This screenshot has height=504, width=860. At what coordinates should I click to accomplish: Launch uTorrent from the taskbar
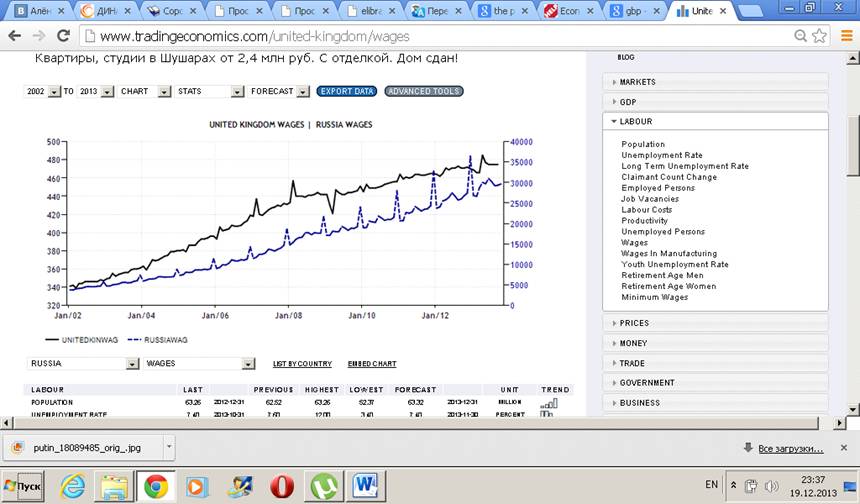coord(324,486)
